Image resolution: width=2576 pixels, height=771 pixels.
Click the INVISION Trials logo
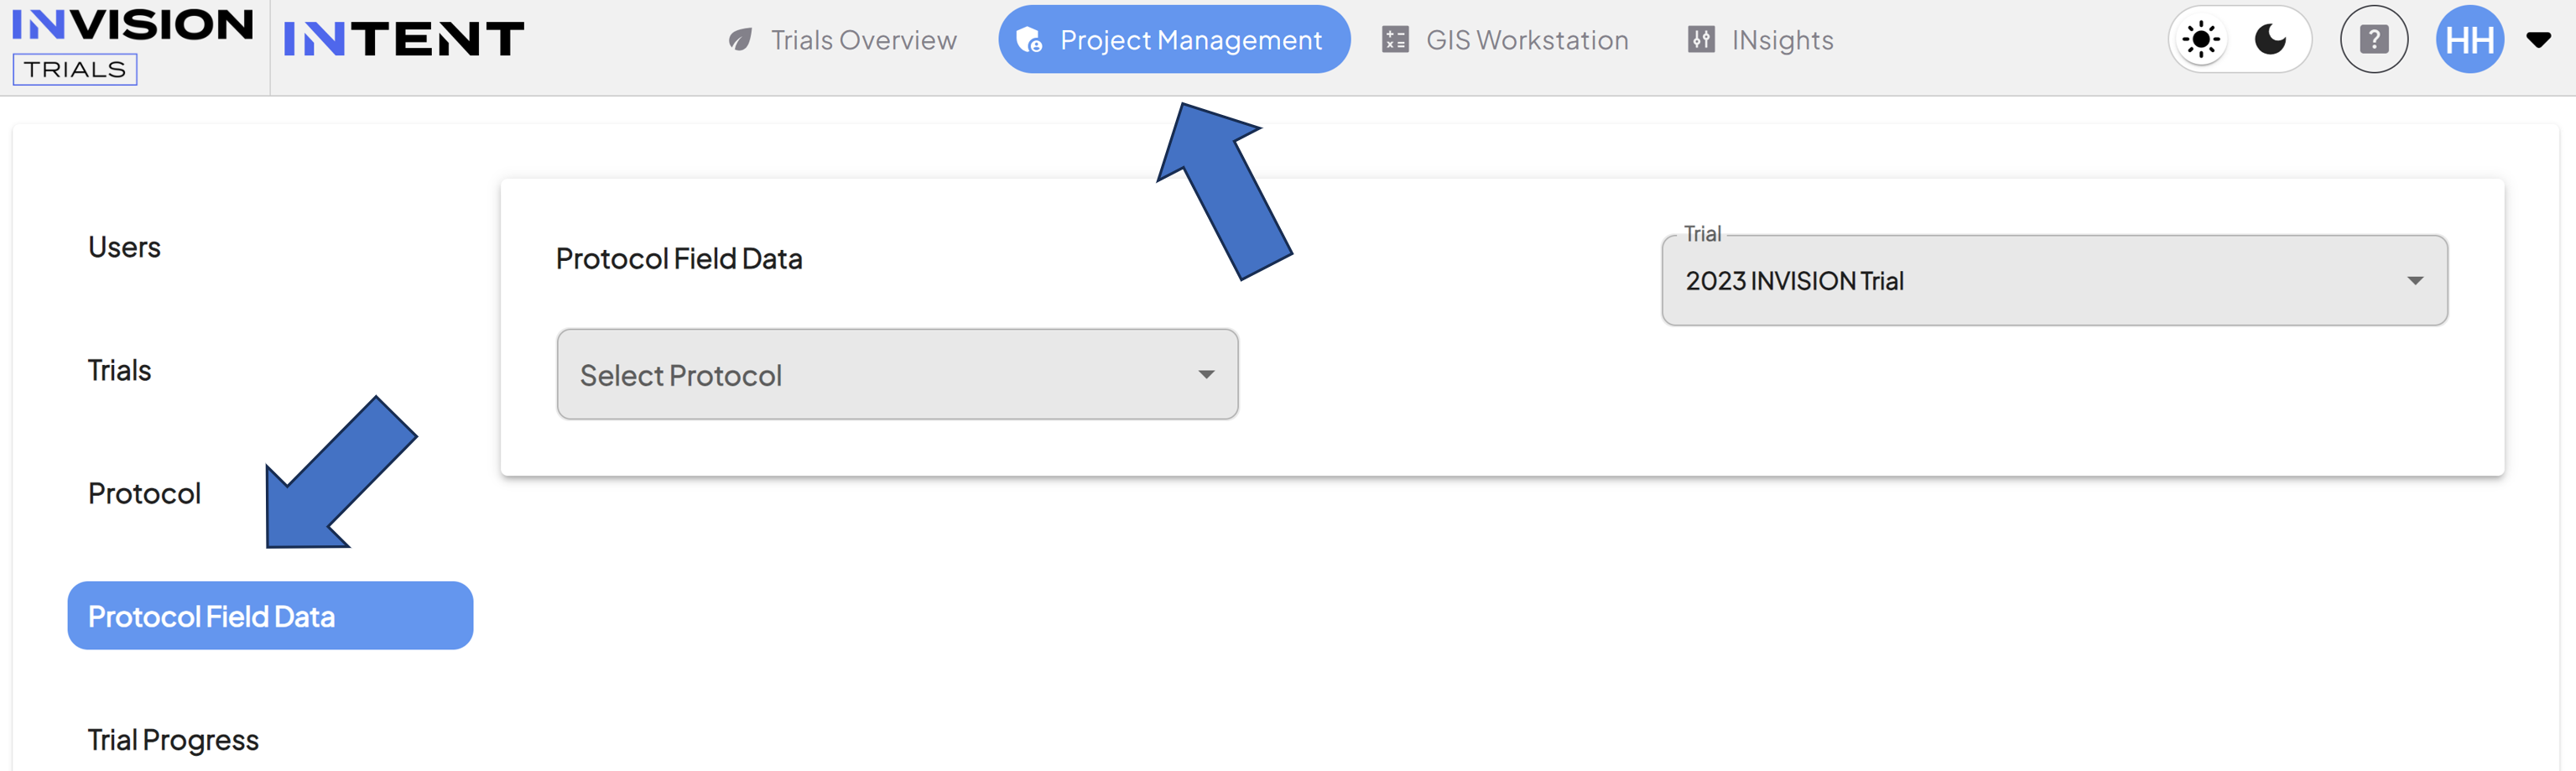pyautogui.click(x=132, y=46)
